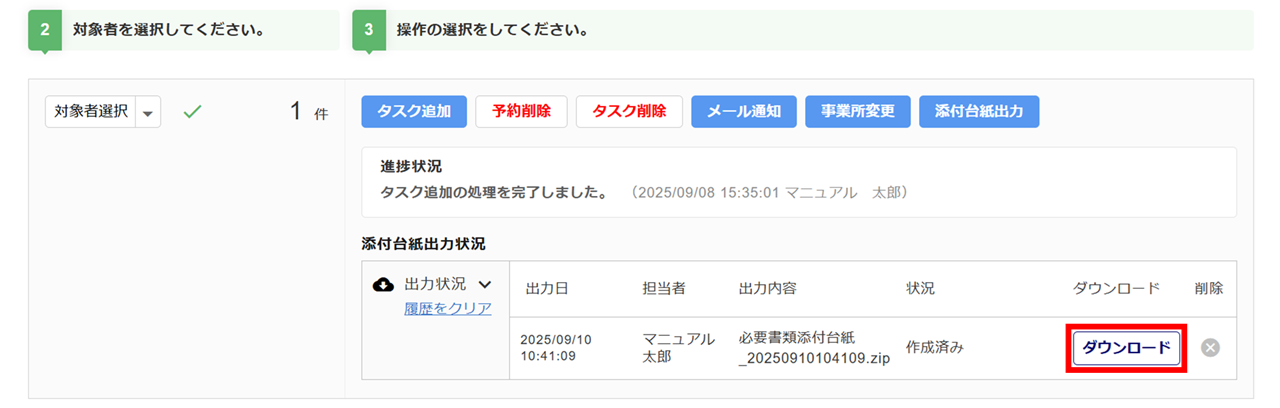Click the green step 3 number badge
The height and width of the screenshot is (408, 1280).
tap(368, 30)
